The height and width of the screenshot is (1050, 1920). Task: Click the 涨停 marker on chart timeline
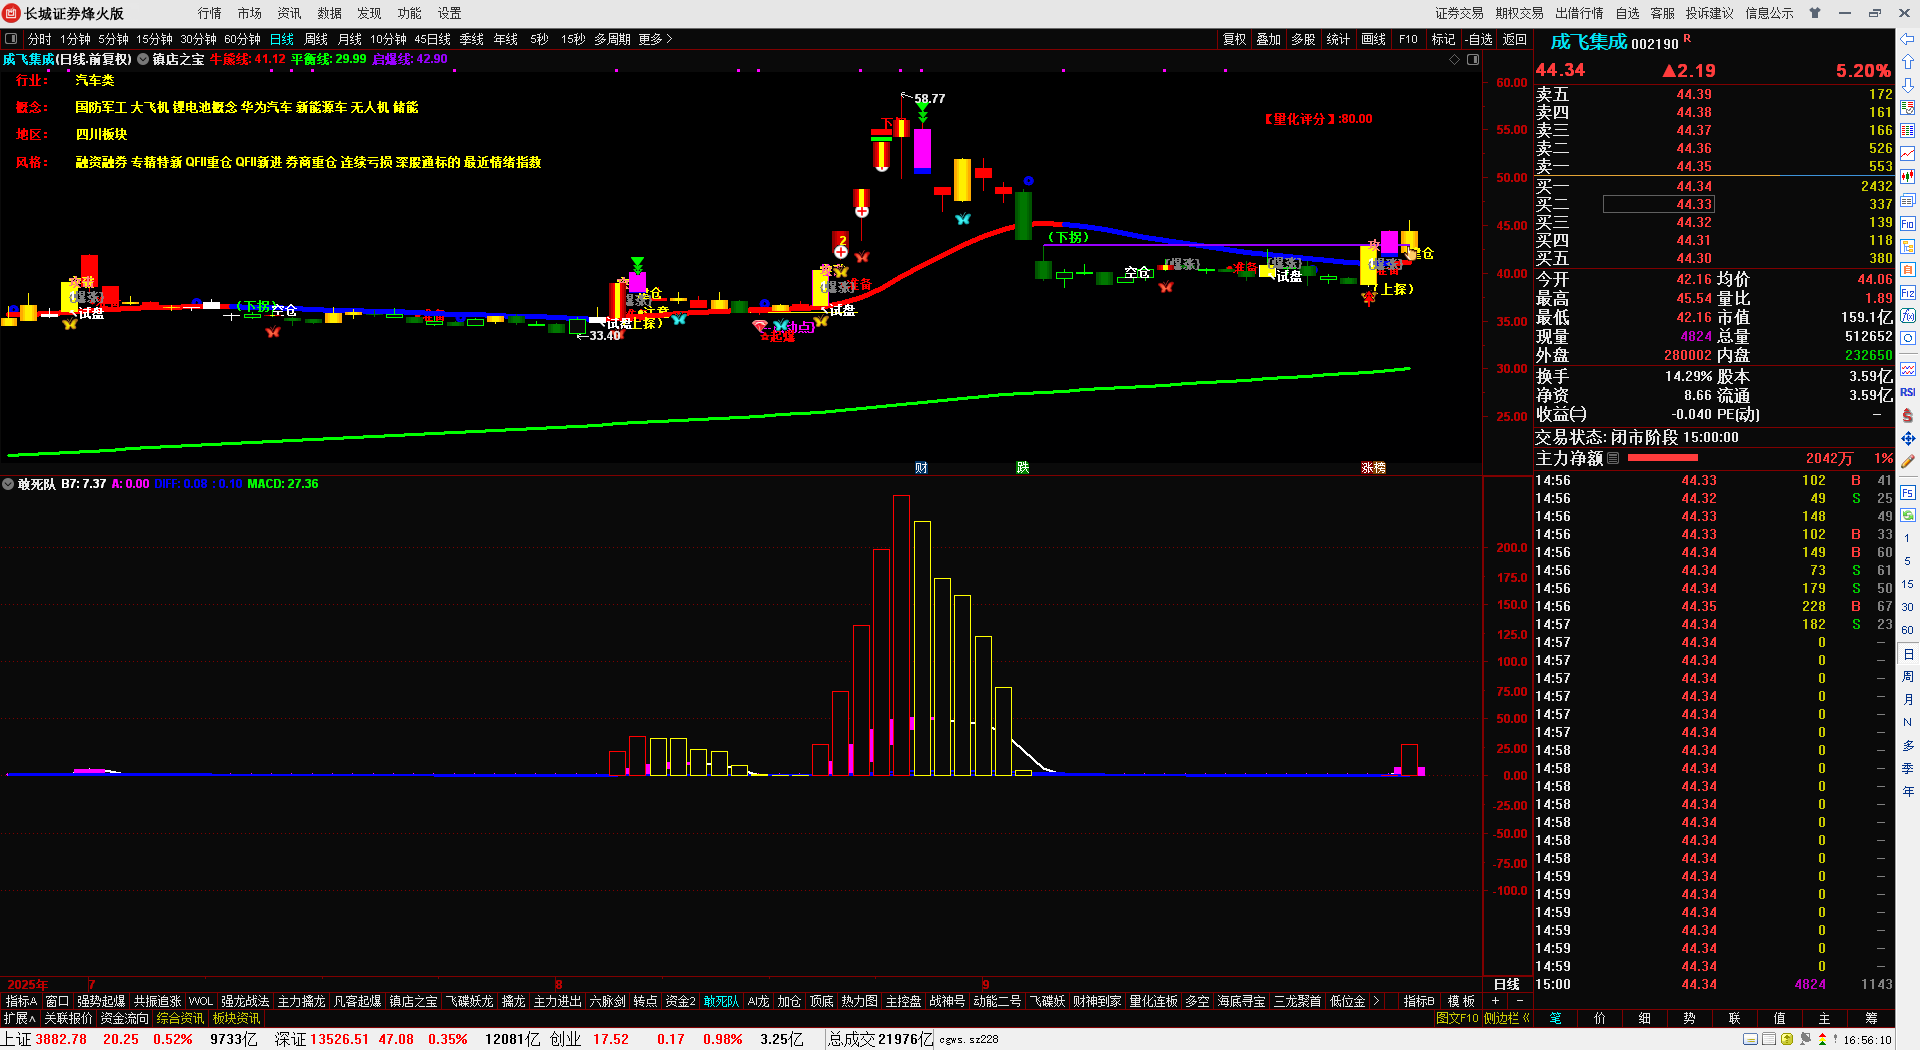[x=1373, y=467]
